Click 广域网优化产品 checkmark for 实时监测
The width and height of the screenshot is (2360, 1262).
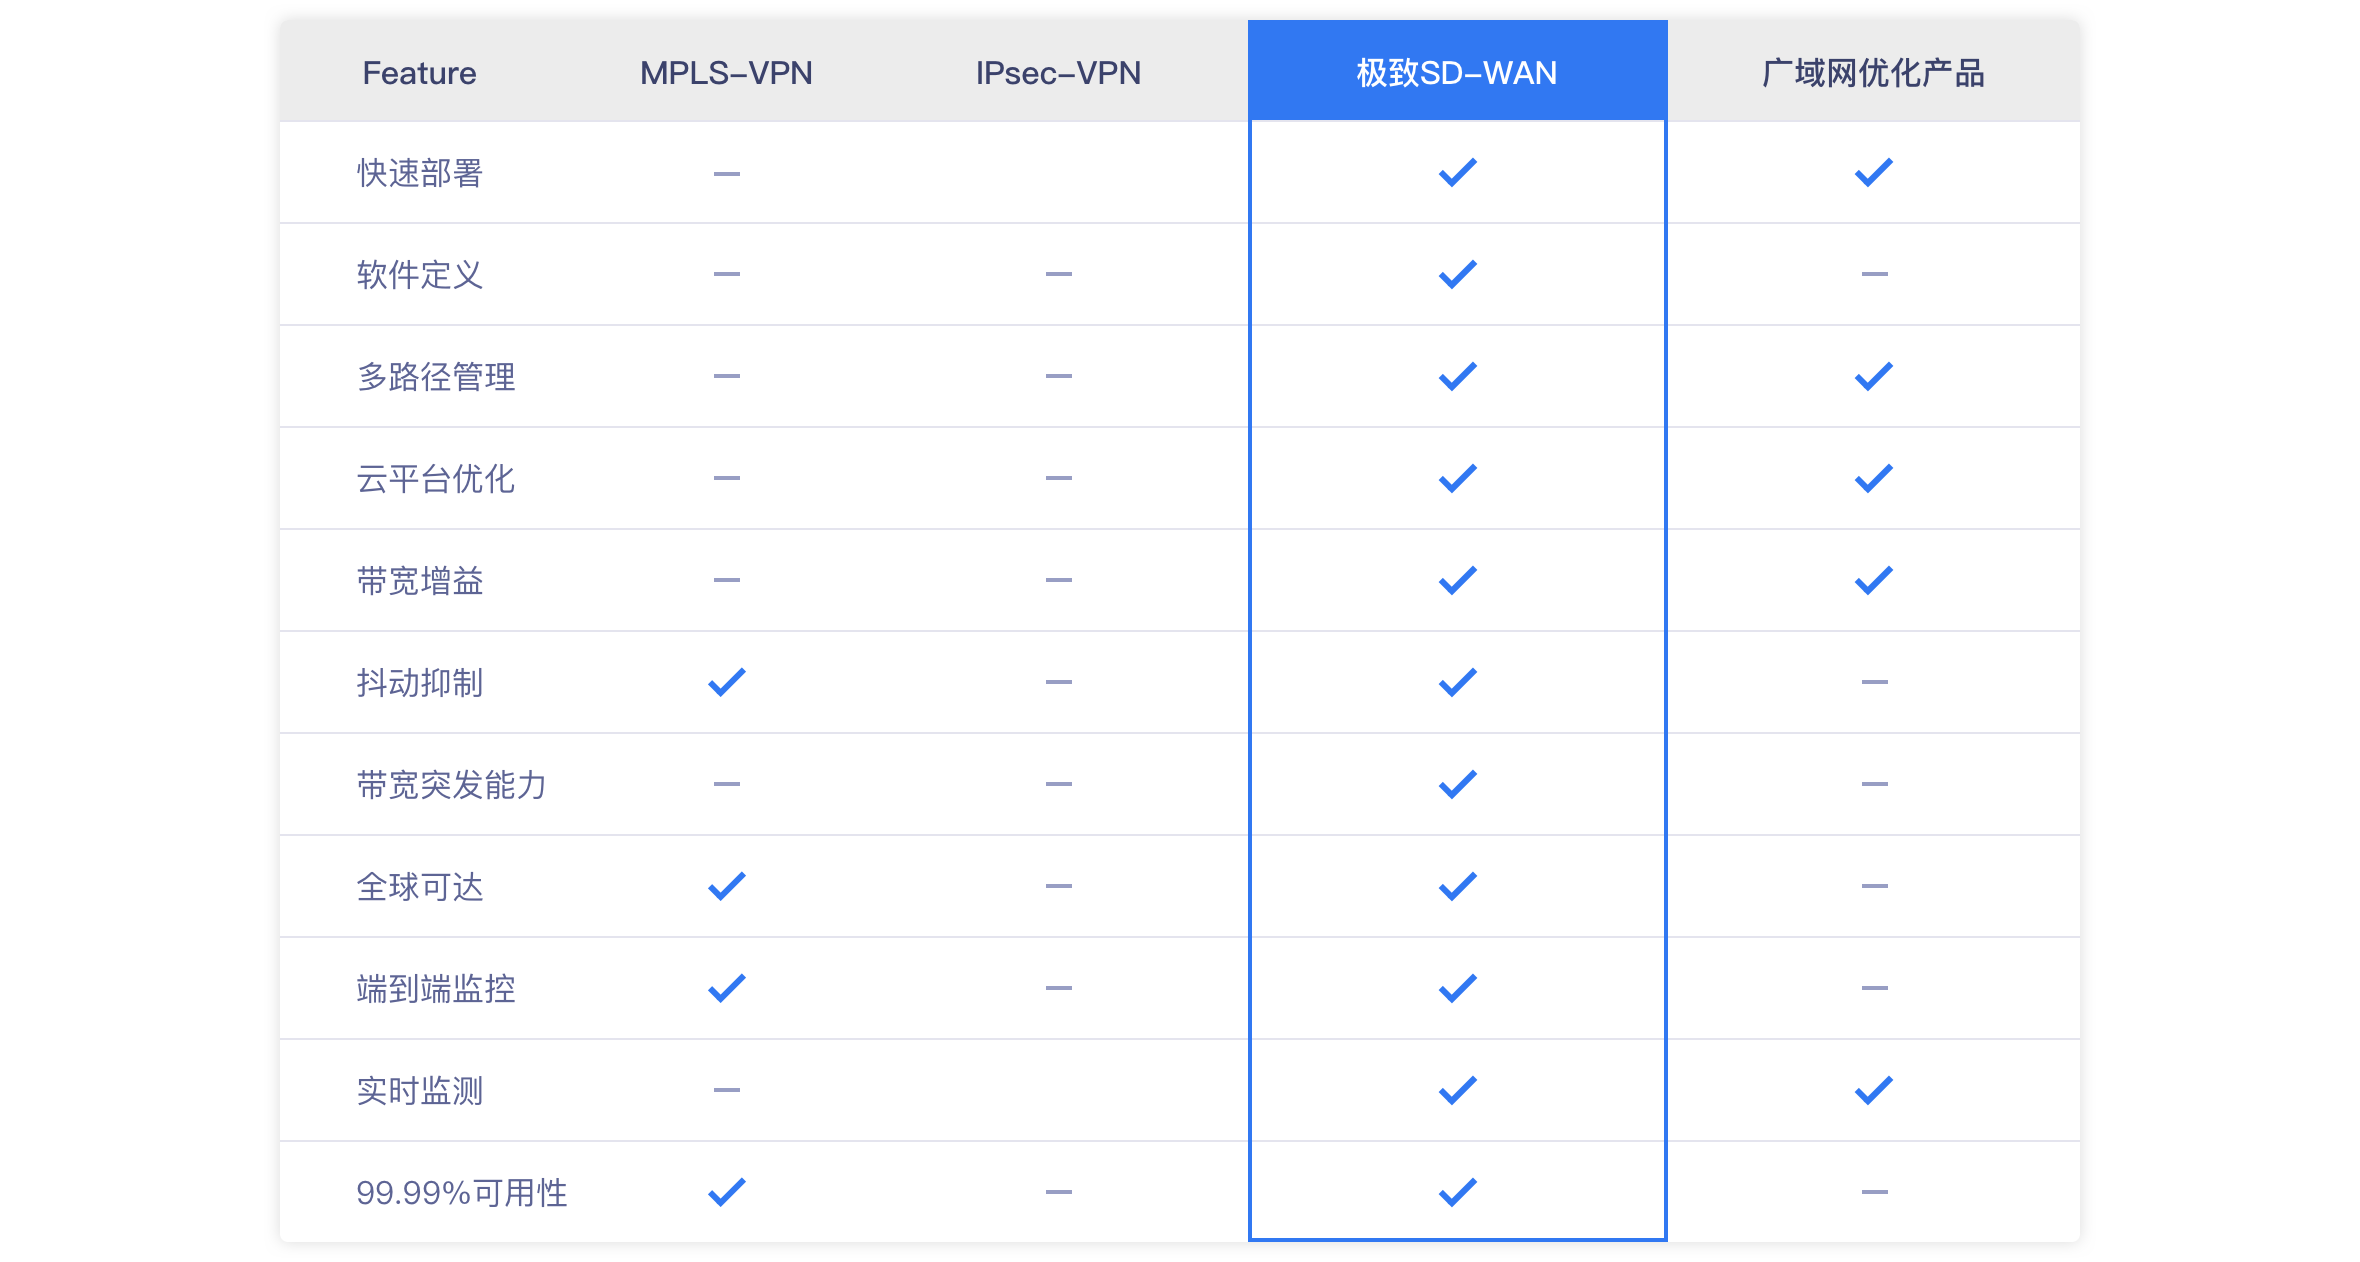[1873, 1090]
